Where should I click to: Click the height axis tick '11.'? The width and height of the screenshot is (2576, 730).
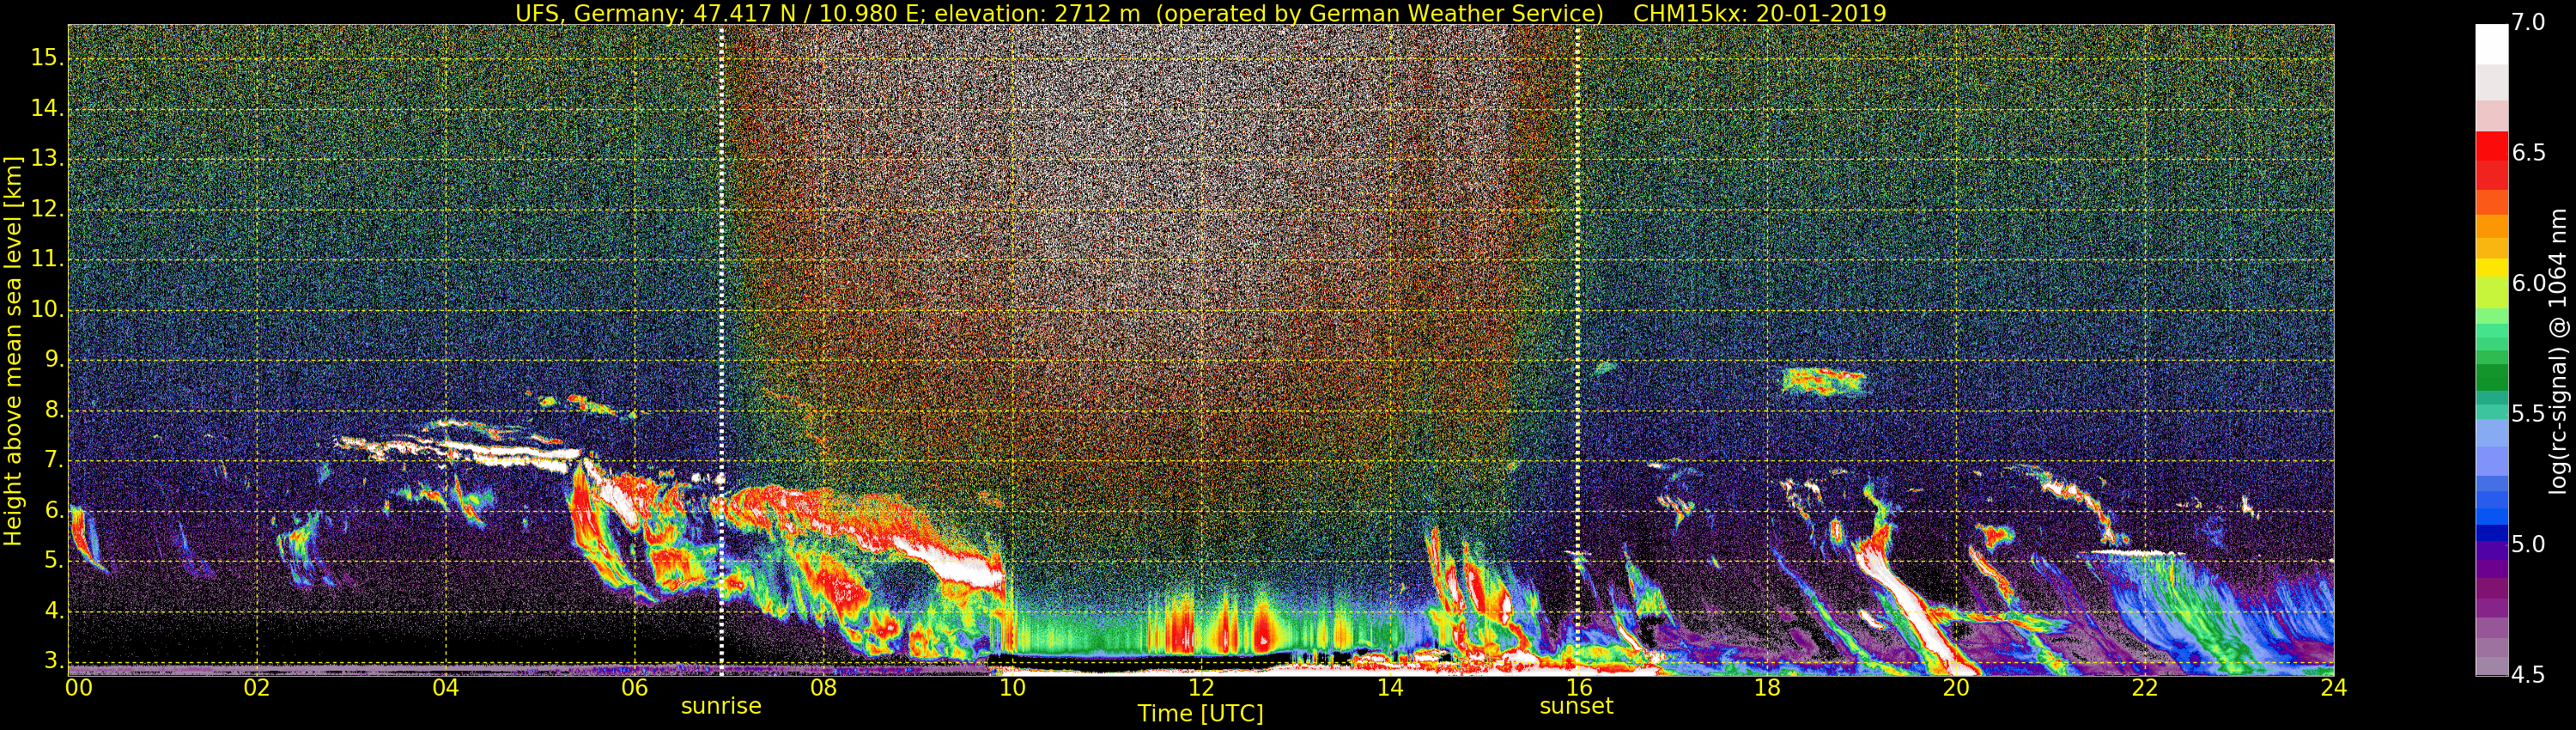point(47,259)
